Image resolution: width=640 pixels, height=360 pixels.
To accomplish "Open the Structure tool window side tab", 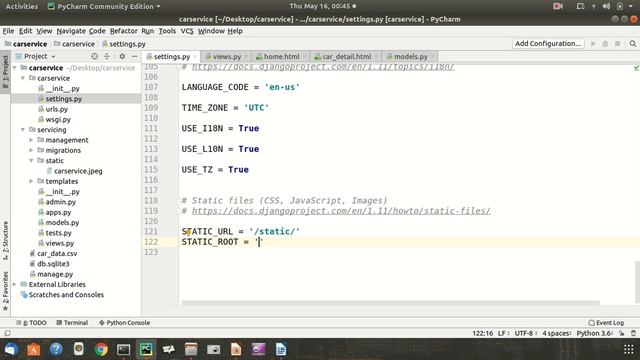I will pyautogui.click(x=5, y=240).
